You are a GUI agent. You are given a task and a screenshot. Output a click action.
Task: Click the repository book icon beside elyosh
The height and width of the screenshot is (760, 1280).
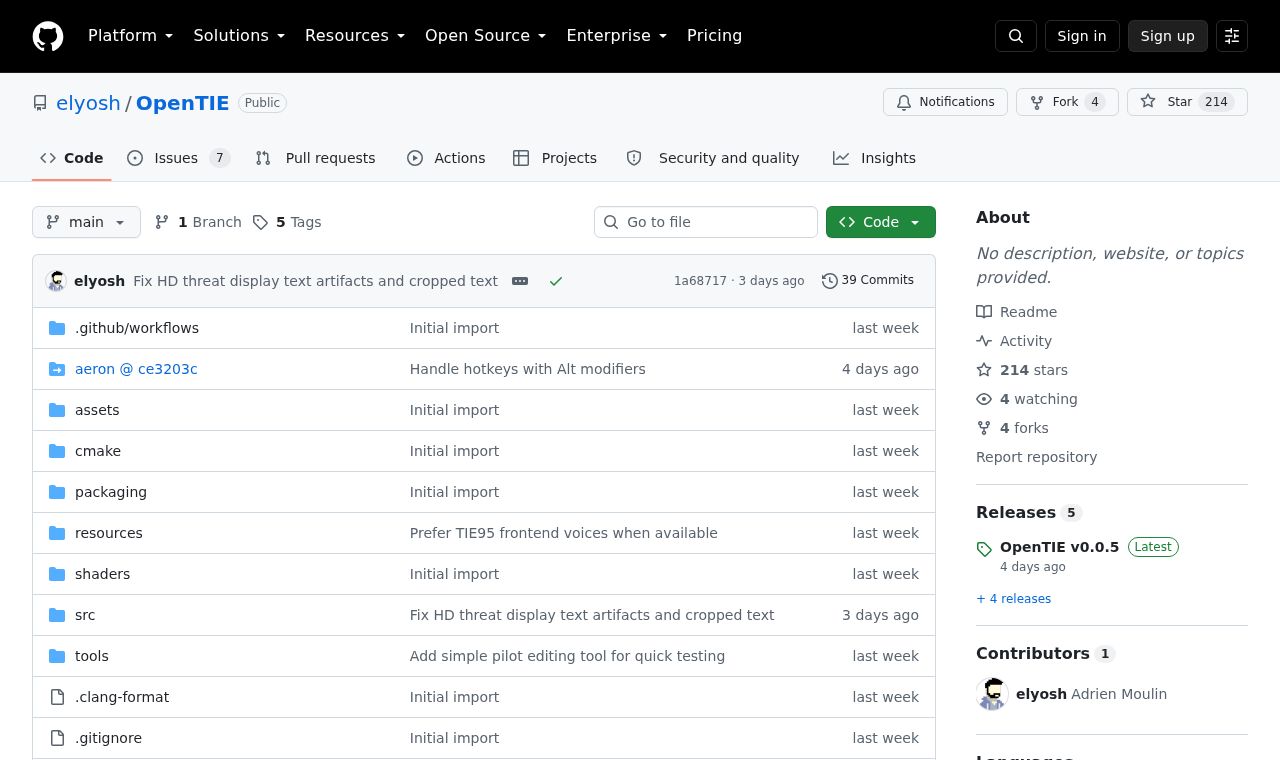(40, 103)
